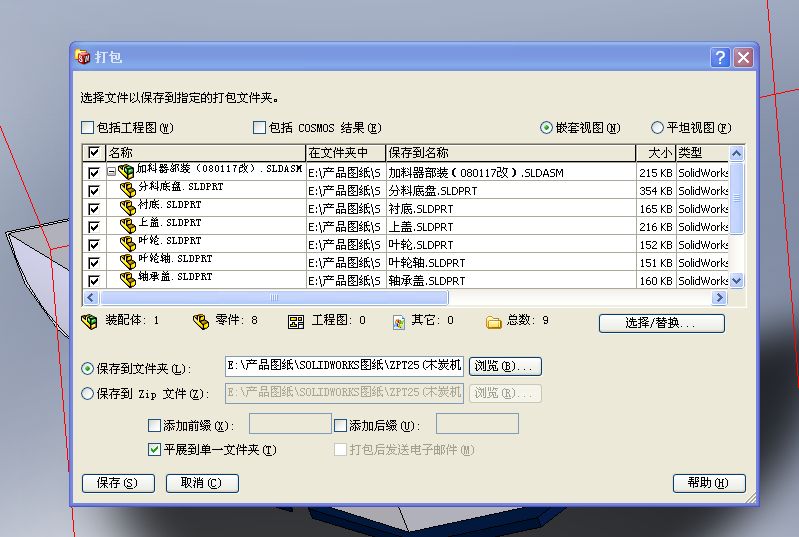Click the 添加前缀 text field
The height and width of the screenshot is (537, 799).
pos(290,424)
